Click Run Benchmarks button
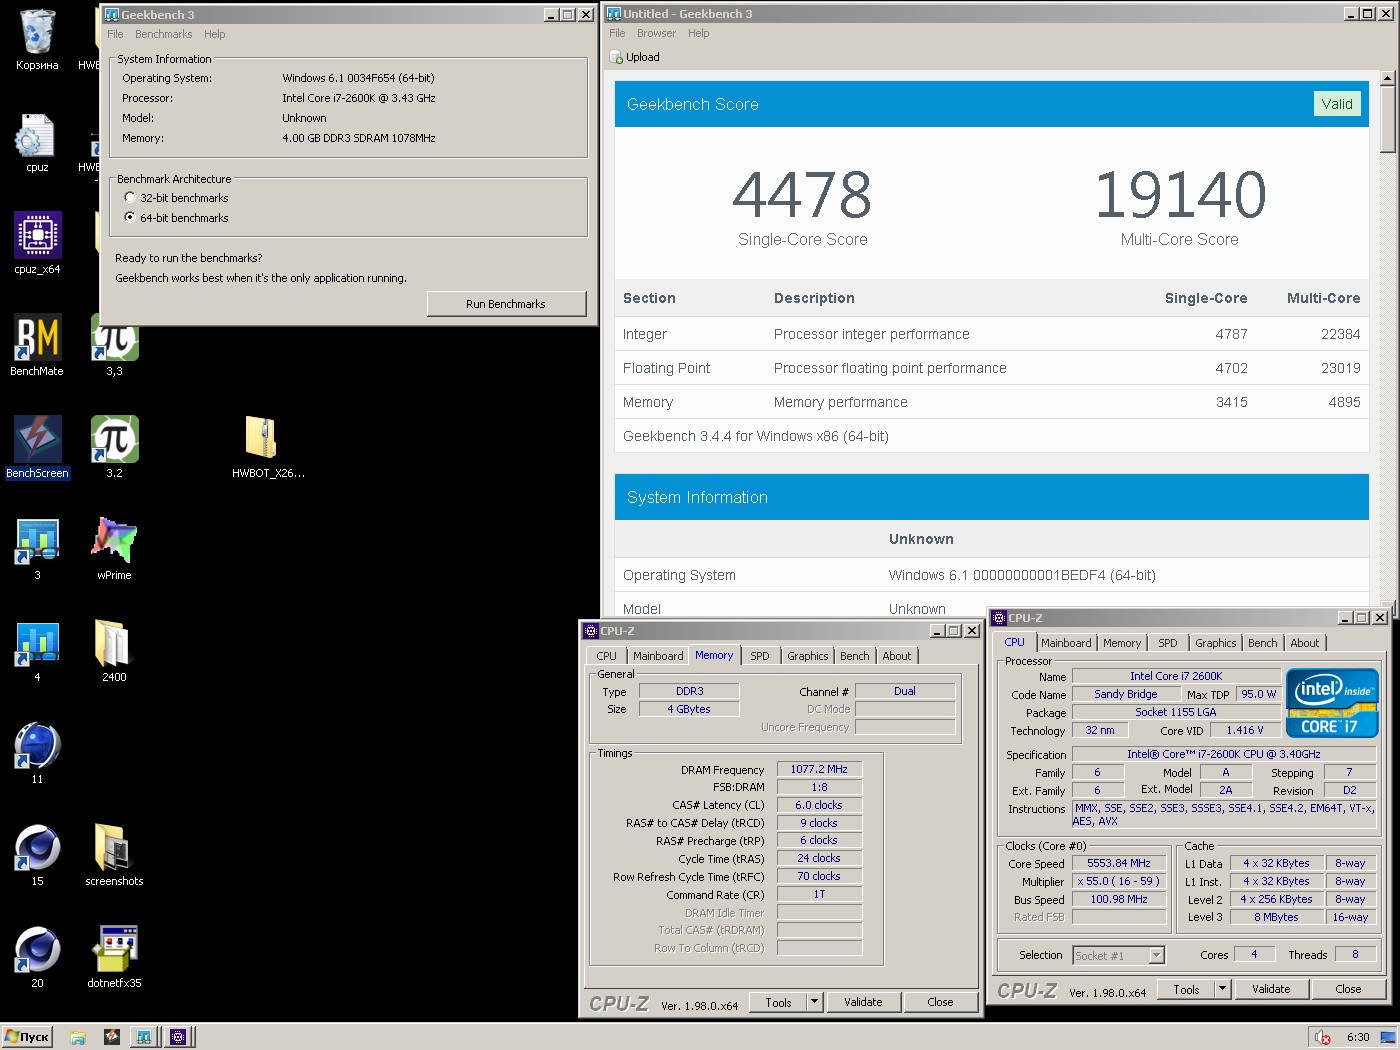 (x=506, y=304)
